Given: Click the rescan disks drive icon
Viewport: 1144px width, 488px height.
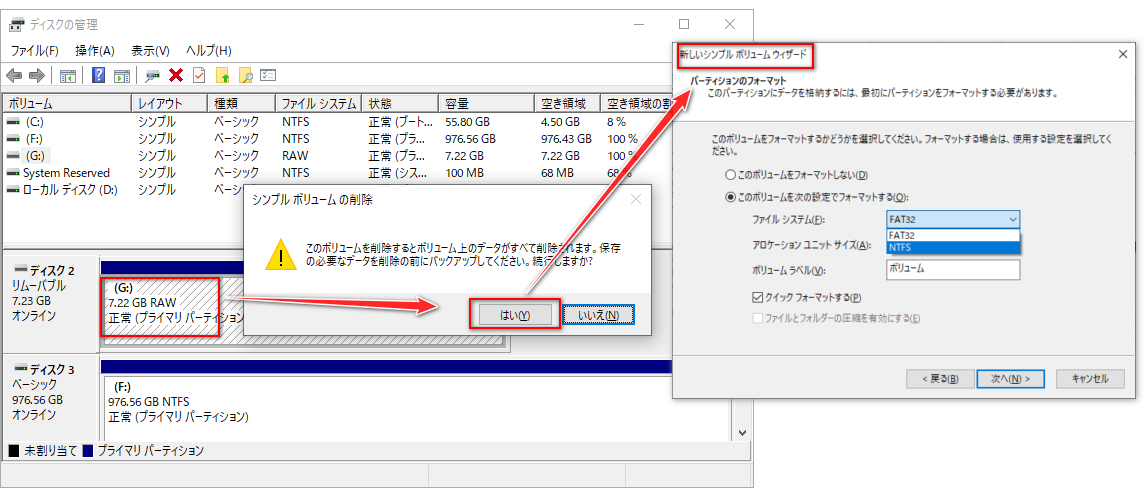Looking at the screenshot, I should click(153, 75).
